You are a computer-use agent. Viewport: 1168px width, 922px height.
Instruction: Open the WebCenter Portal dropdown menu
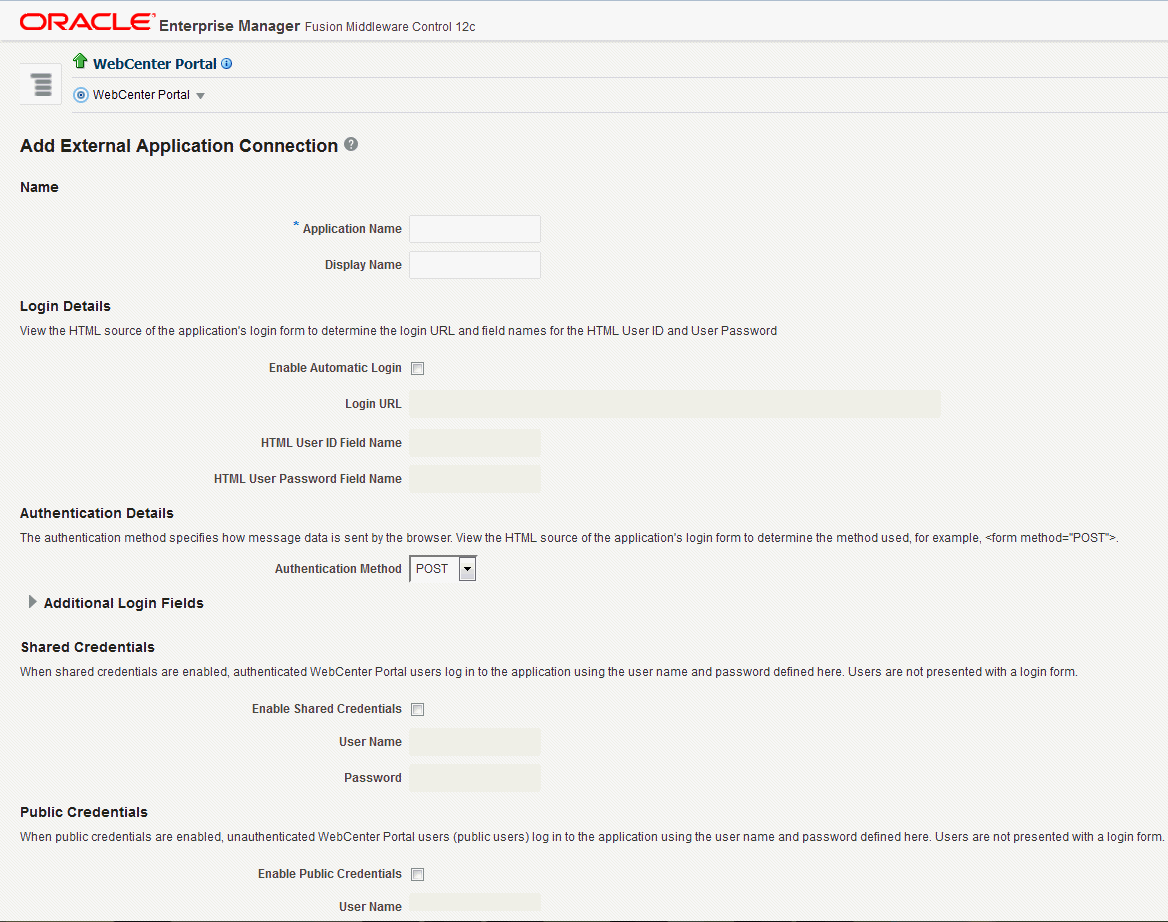click(200, 96)
